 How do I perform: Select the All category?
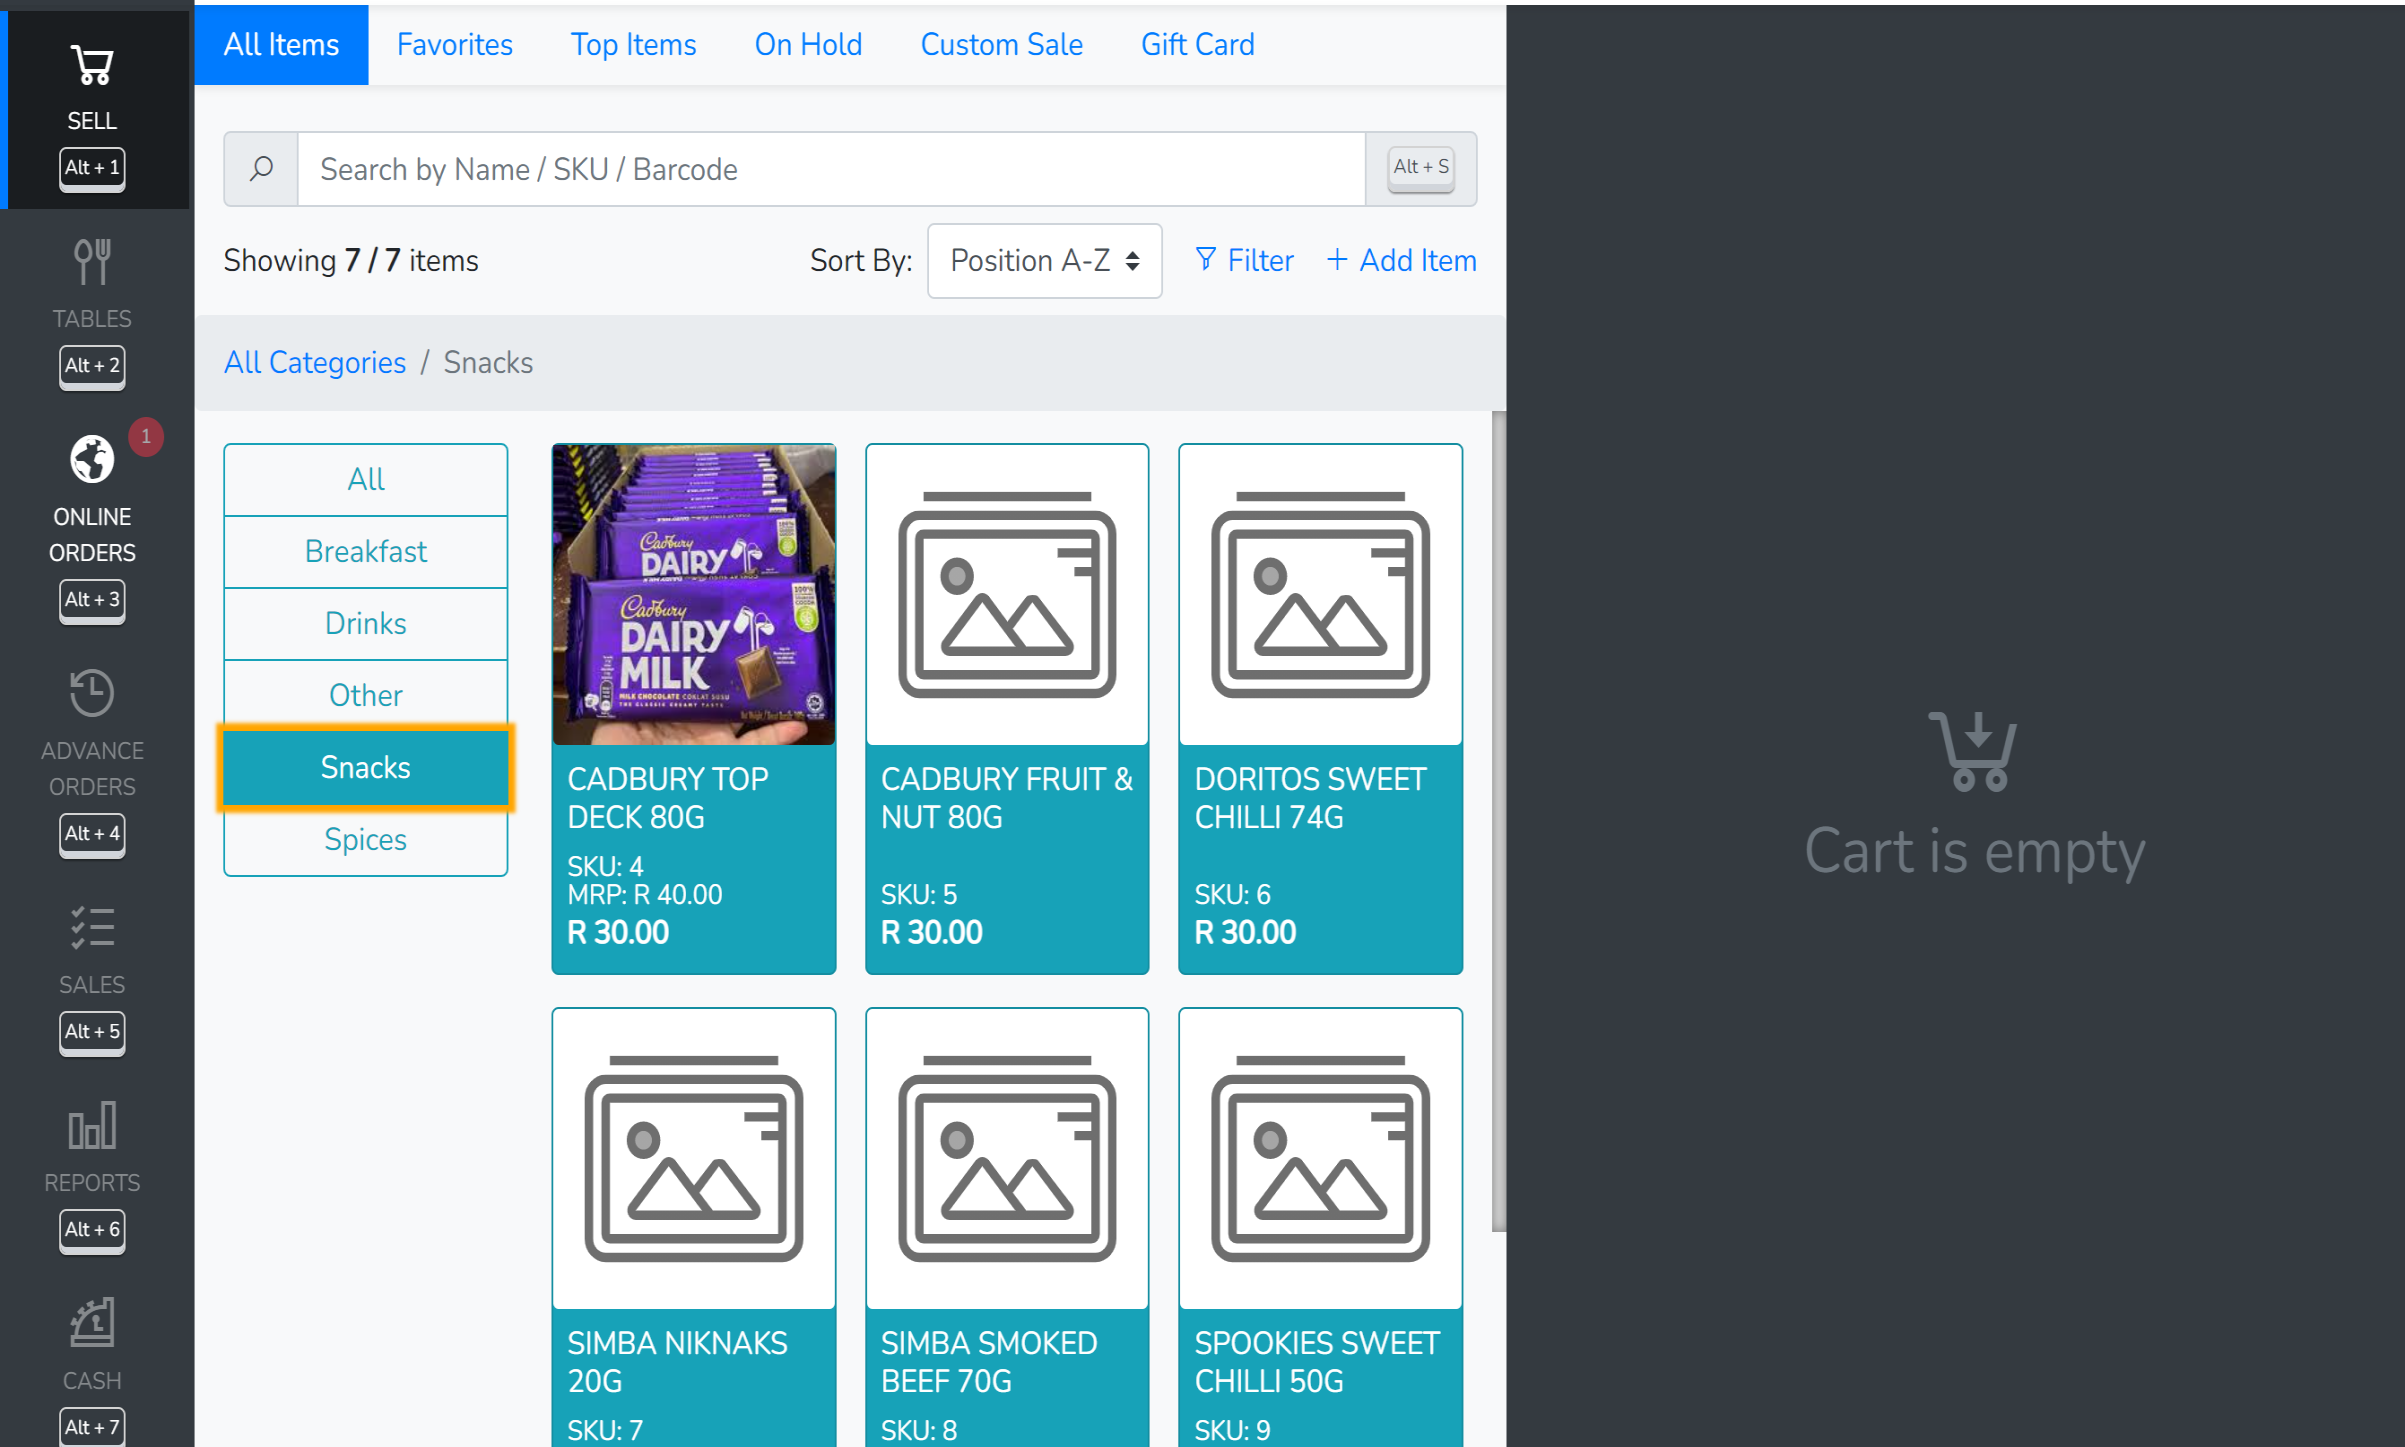point(366,480)
